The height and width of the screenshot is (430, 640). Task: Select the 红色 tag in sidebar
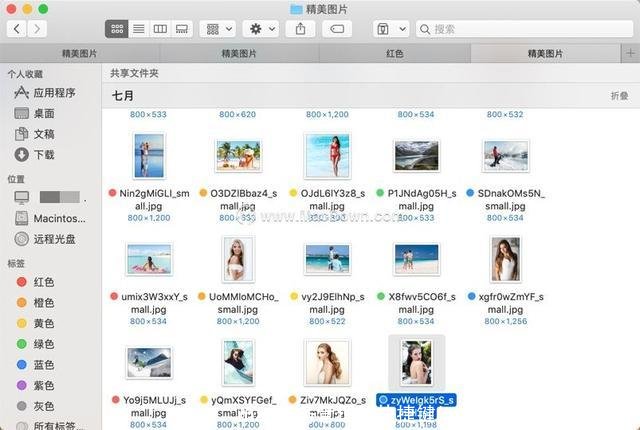point(43,282)
